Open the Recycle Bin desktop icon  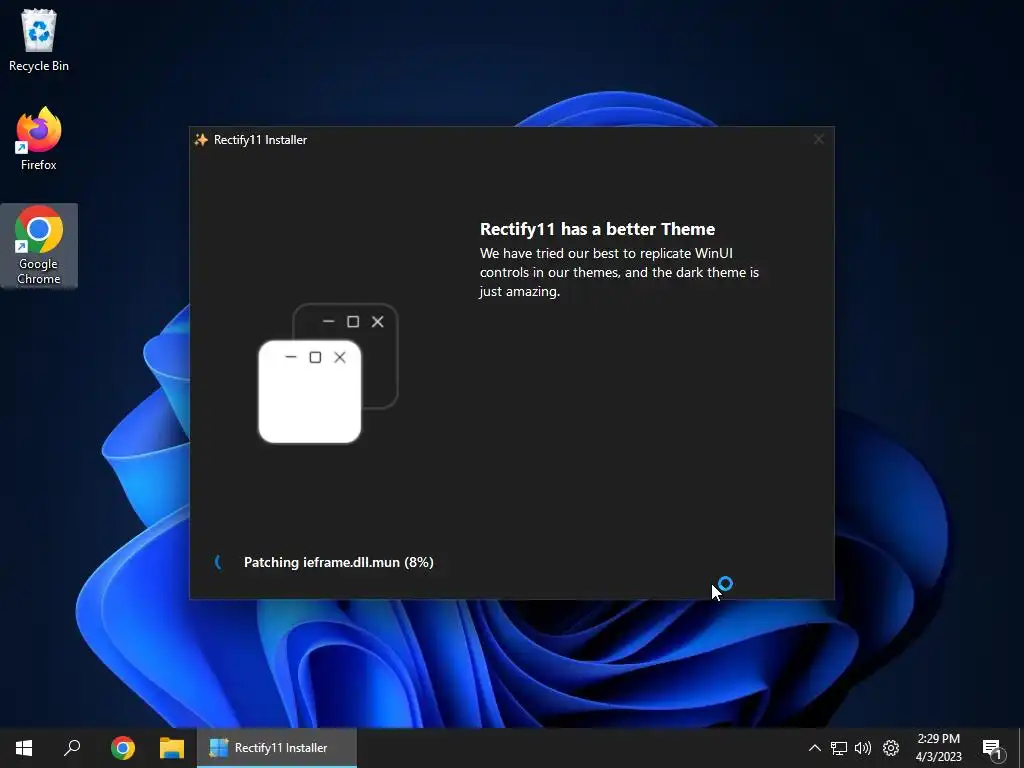pyautogui.click(x=39, y=40)
